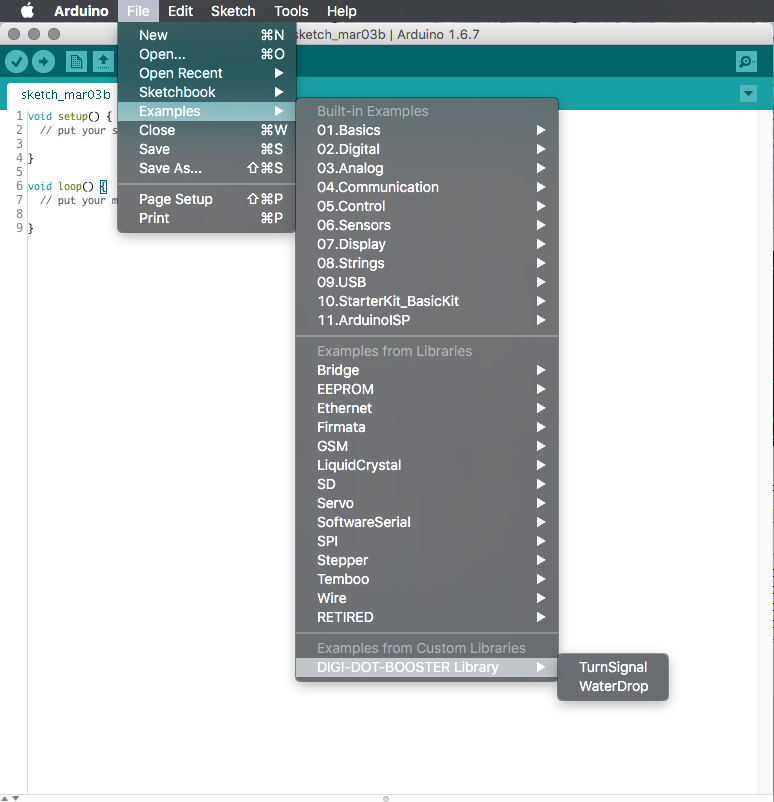This screenshot has width=774, height=802.
Task: Click line number 9 in the gutter
Action: click(19, 228)
